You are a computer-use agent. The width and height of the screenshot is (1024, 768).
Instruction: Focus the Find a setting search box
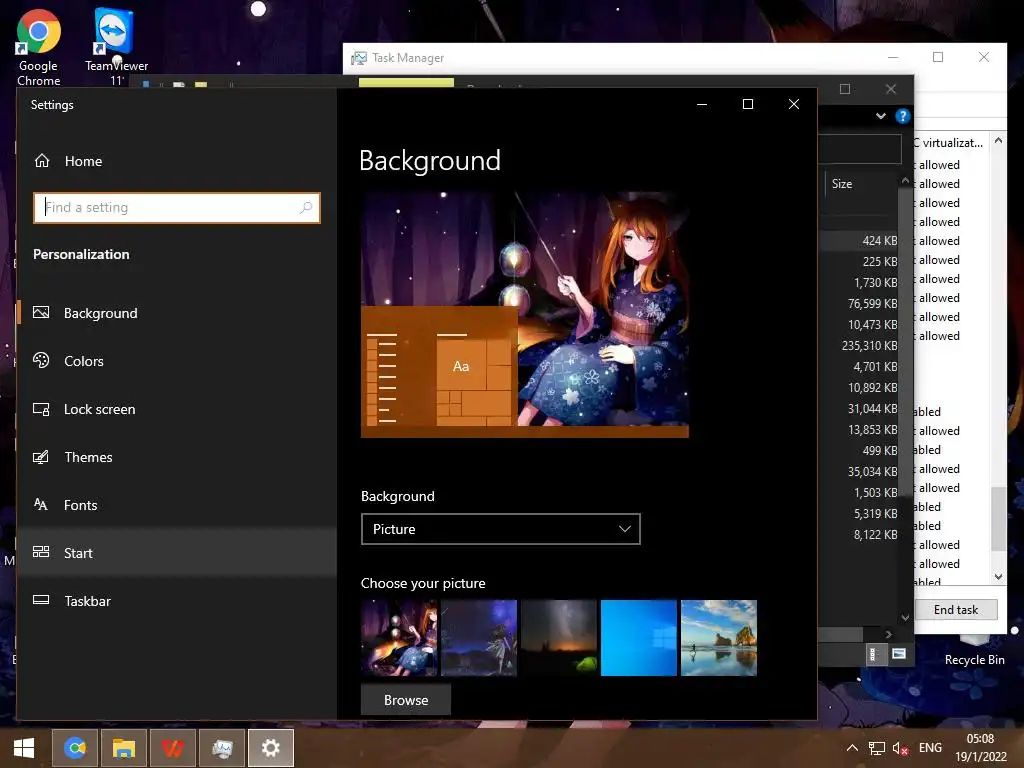(176, 208)
